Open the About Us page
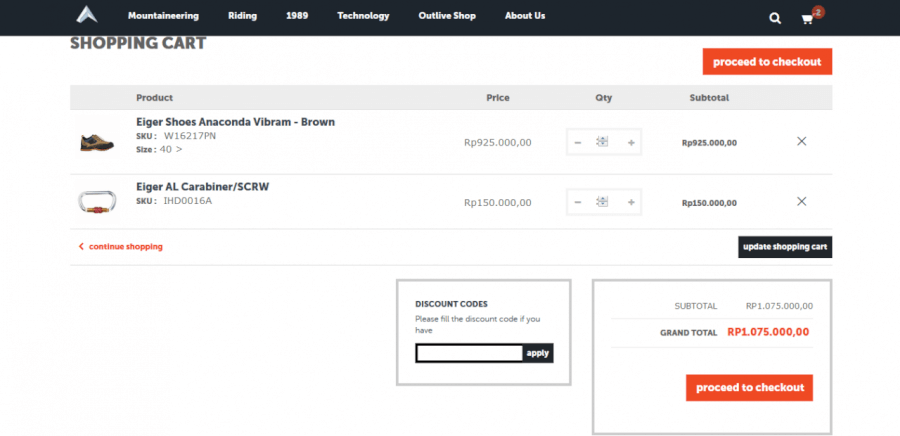This screenshot has height=436, width=900. pyautogui.click(x=525, y=16)
